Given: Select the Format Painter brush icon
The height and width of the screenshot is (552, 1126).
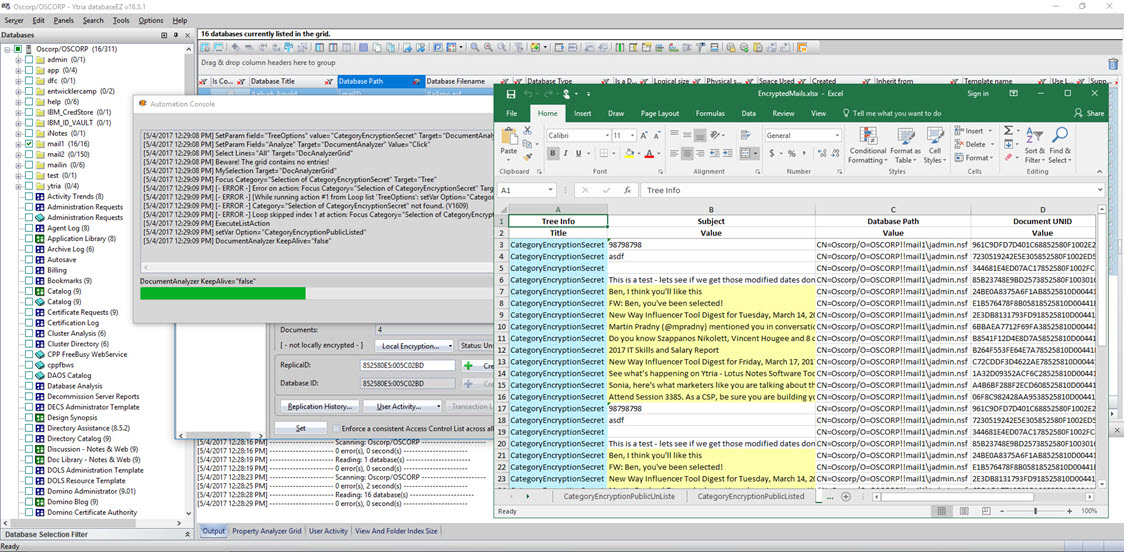Looking at the screenshot, I should [530, 156].
